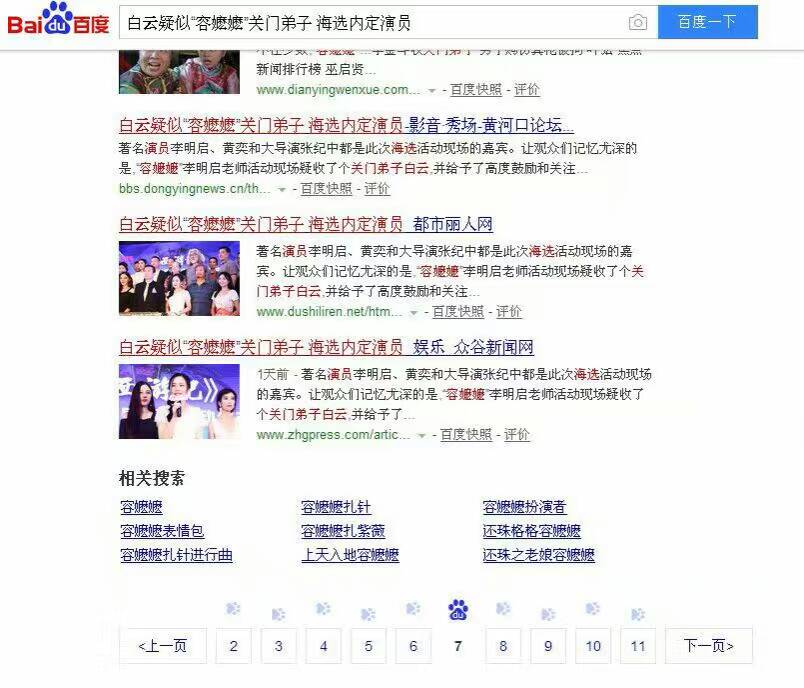Open 百度快照 for bbs.dongyingnews.cn result
Image resolution: width=804 pixels, height=688 pixels.
pos(326,189)
